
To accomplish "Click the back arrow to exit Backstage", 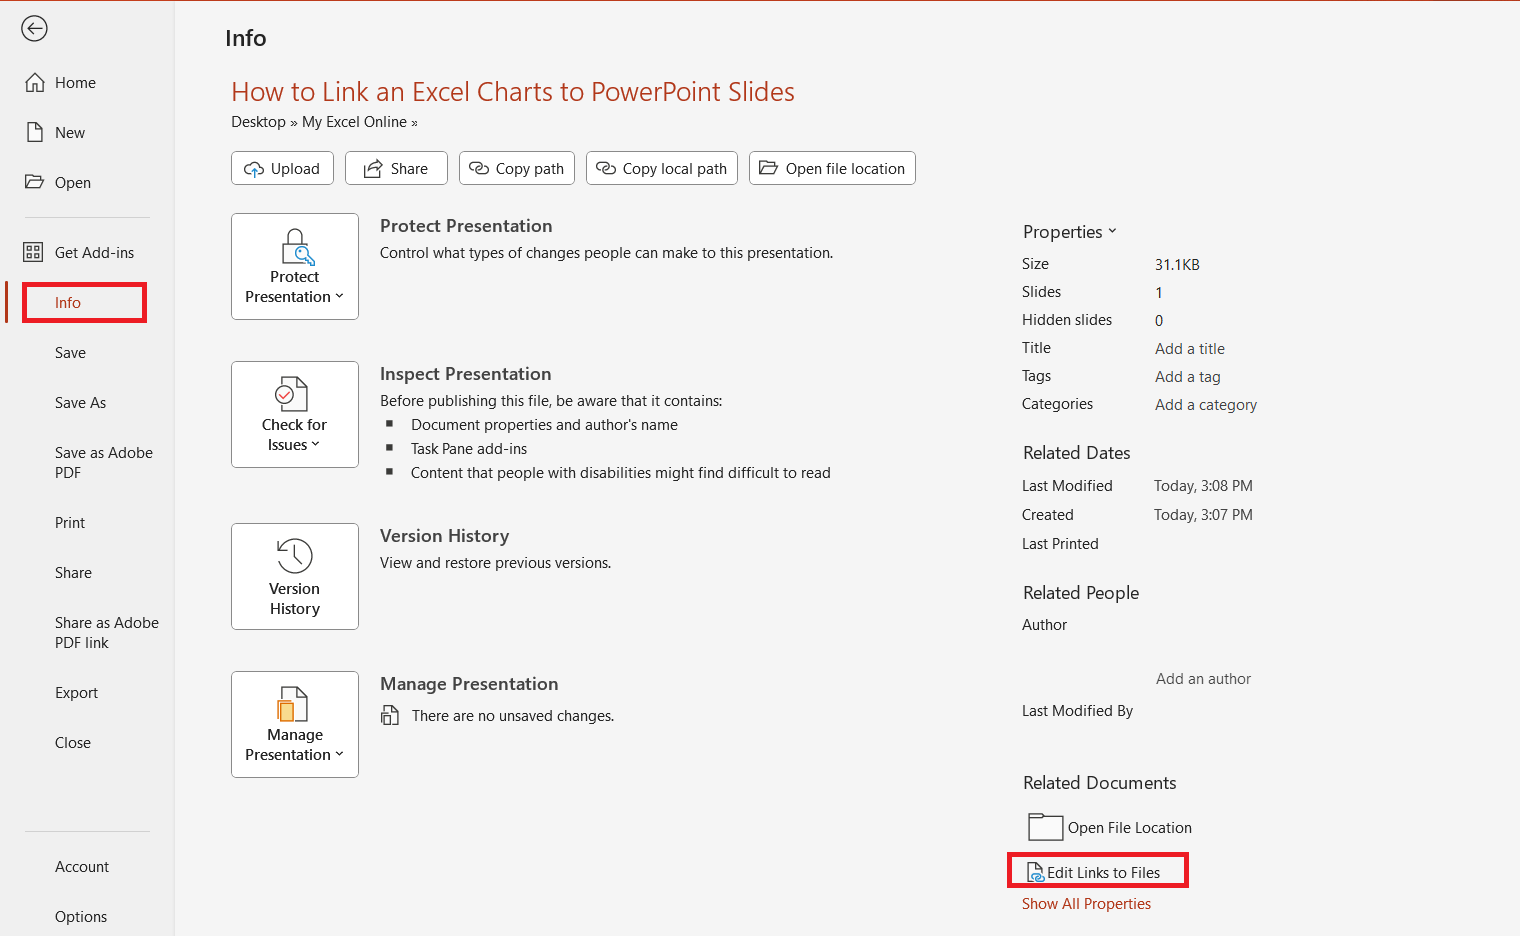I will (x=34, y=29).
